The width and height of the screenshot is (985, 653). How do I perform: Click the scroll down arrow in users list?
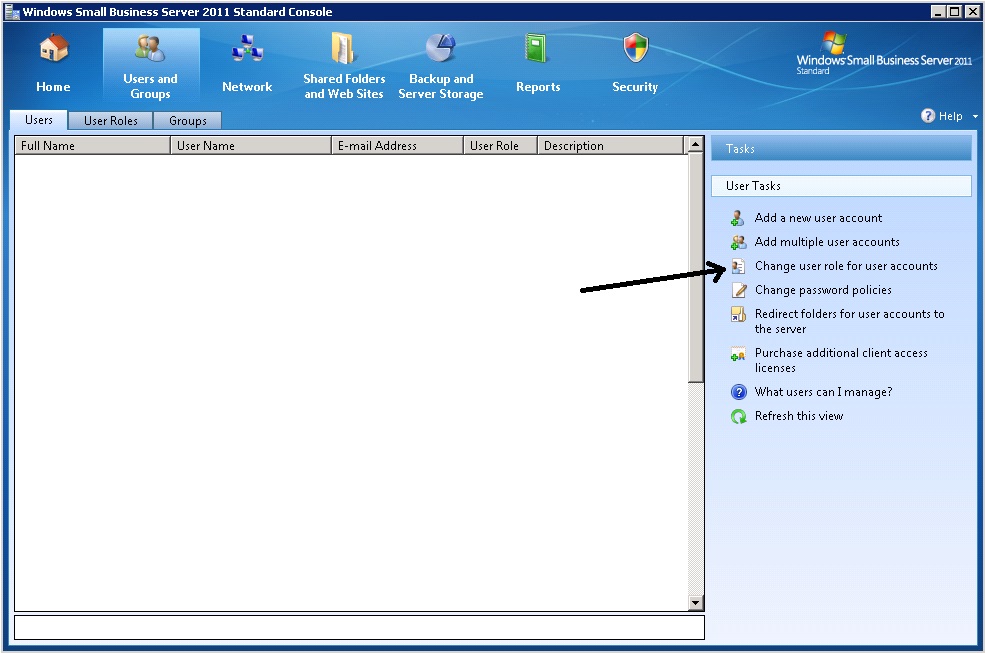tap(696, 603)
